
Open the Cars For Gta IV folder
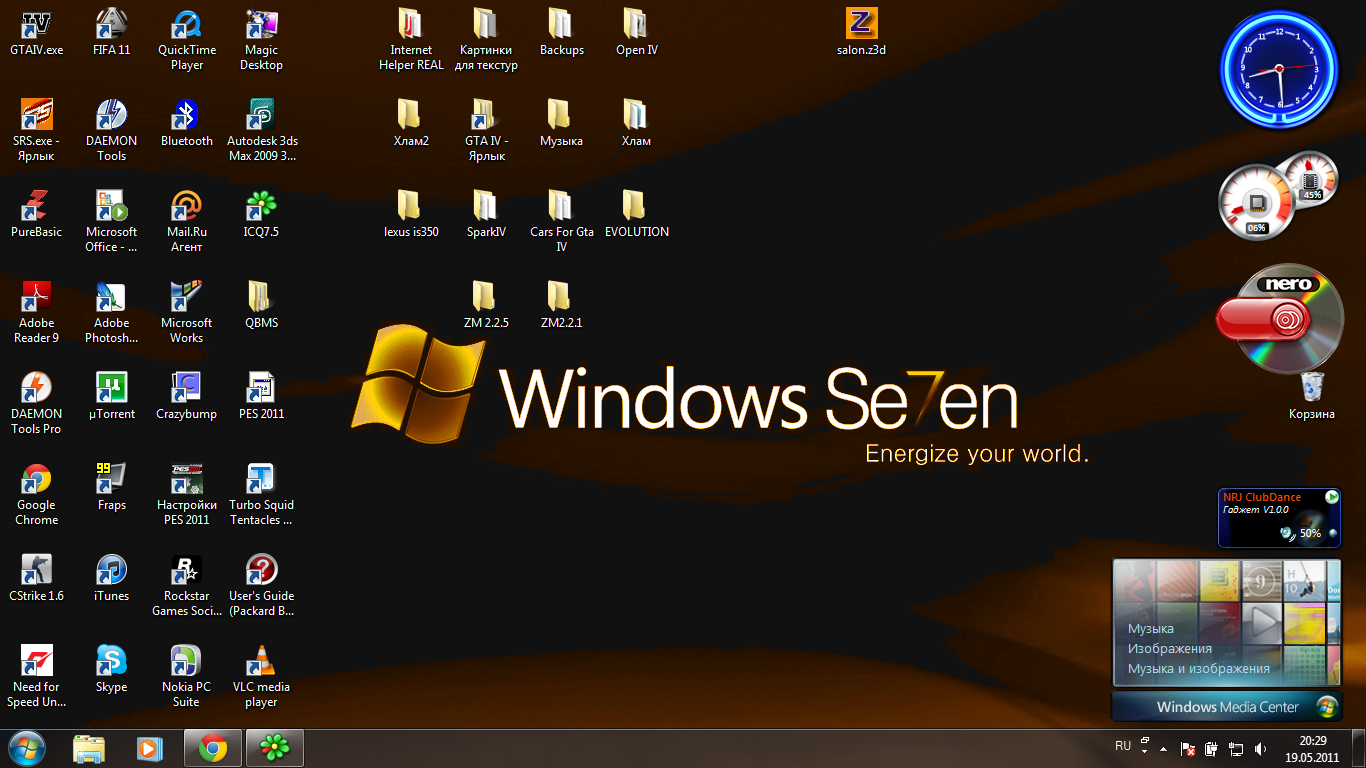[x=561, y=221]
